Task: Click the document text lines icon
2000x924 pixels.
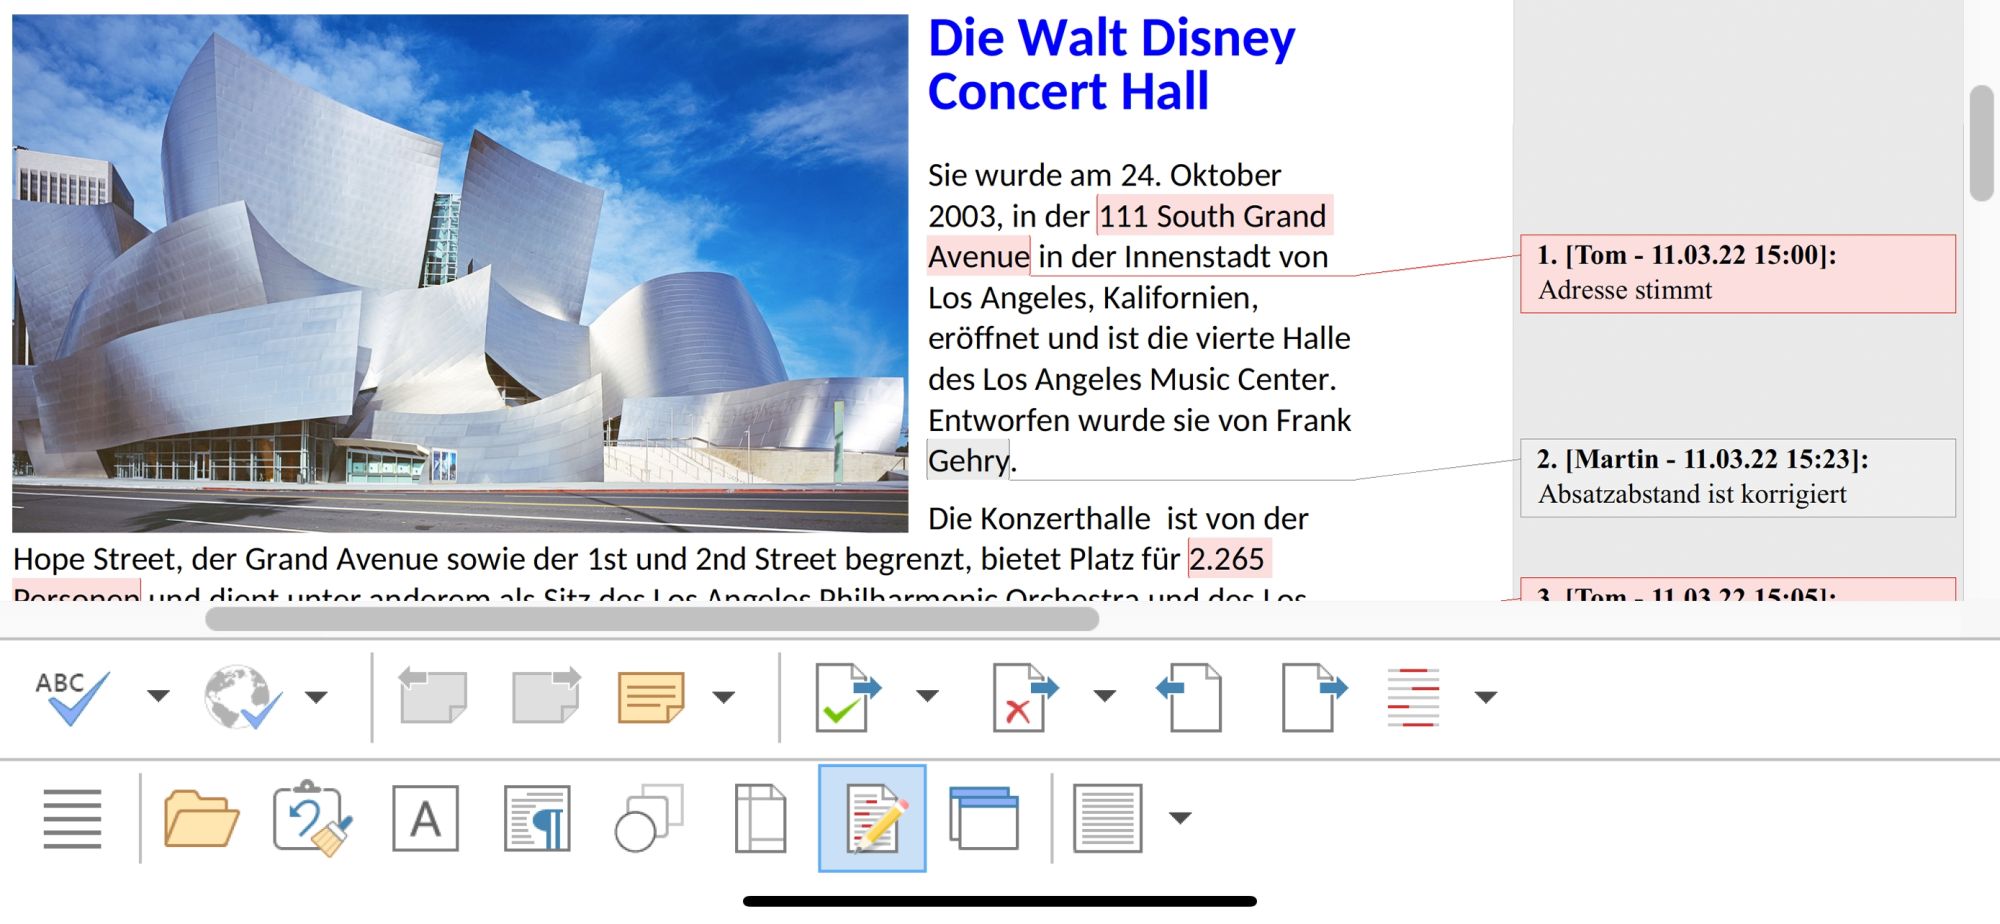Action: coord(1107,818)
